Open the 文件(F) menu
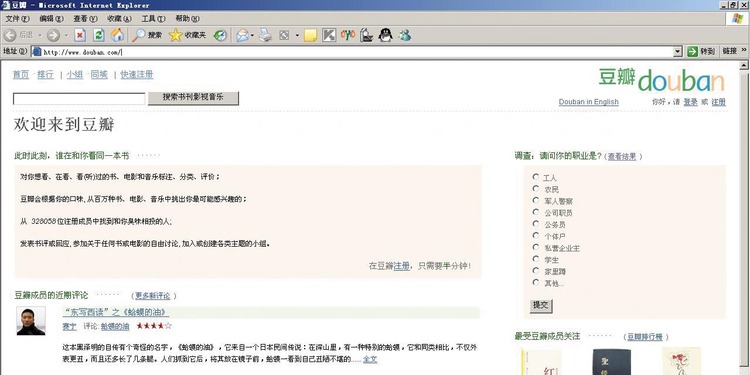This screenshot has height=375, width=750. coord(17,19)
